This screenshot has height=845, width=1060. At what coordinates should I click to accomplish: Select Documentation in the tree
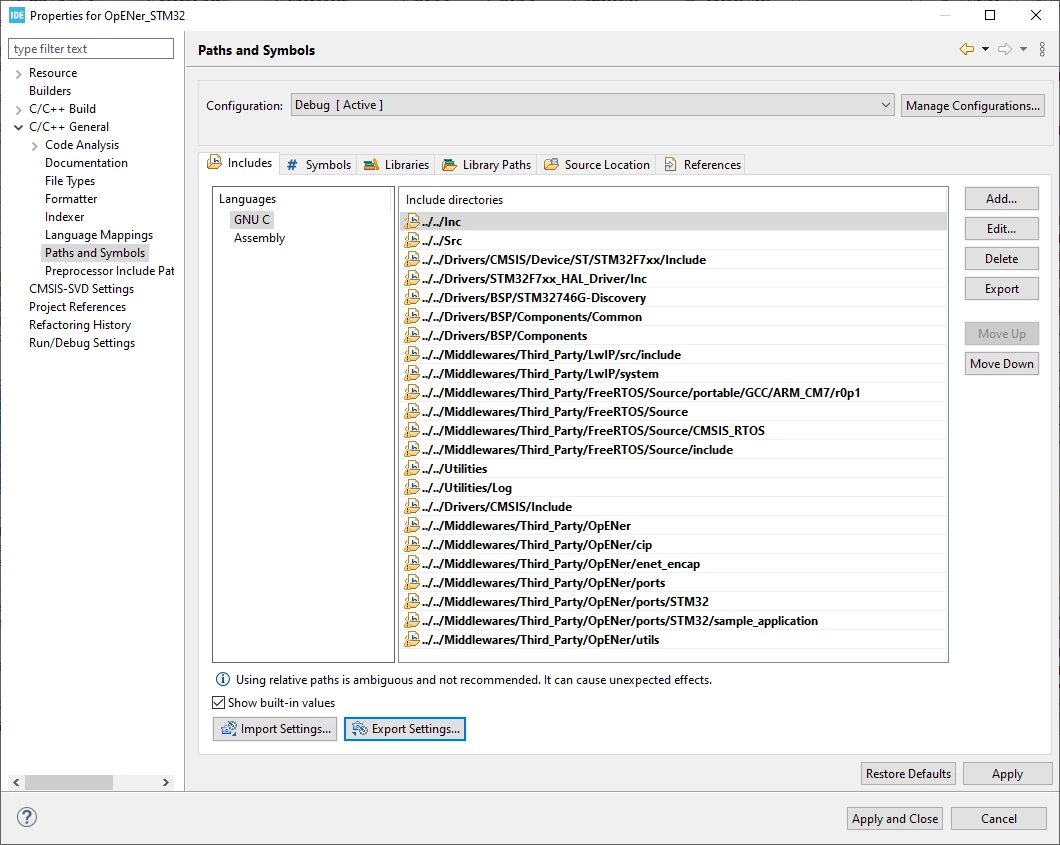coord(87,163)
